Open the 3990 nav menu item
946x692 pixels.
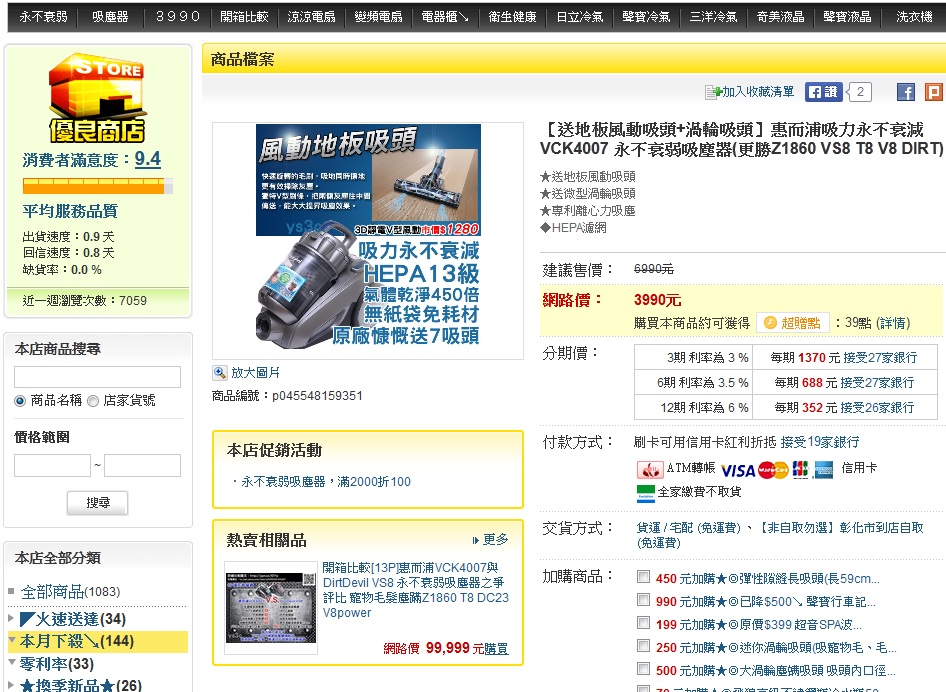pyautogui.click(x=177, y=17)
